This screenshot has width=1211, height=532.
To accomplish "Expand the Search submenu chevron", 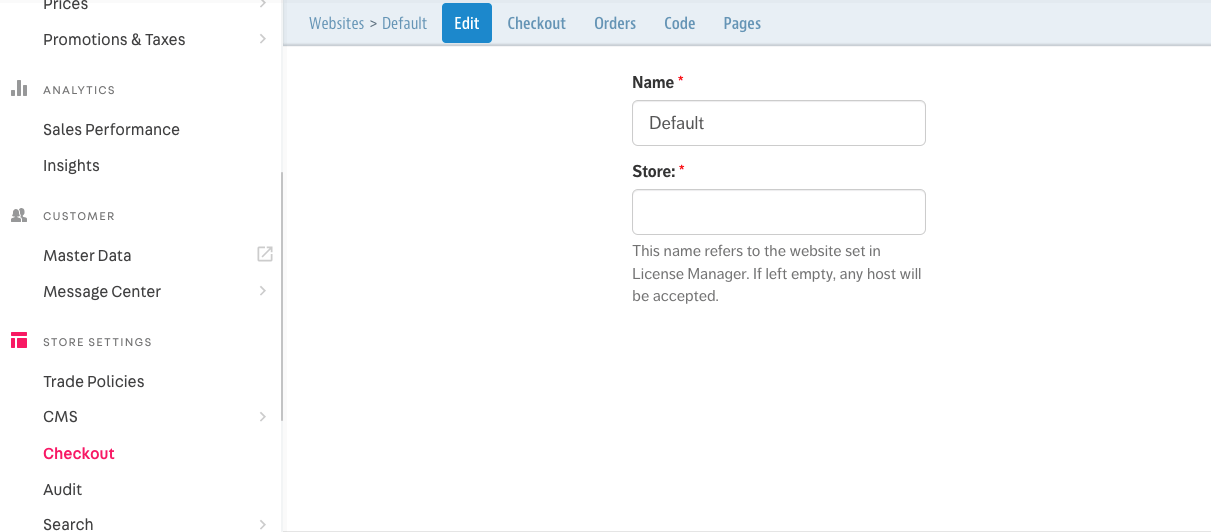I will coord(263,524).
